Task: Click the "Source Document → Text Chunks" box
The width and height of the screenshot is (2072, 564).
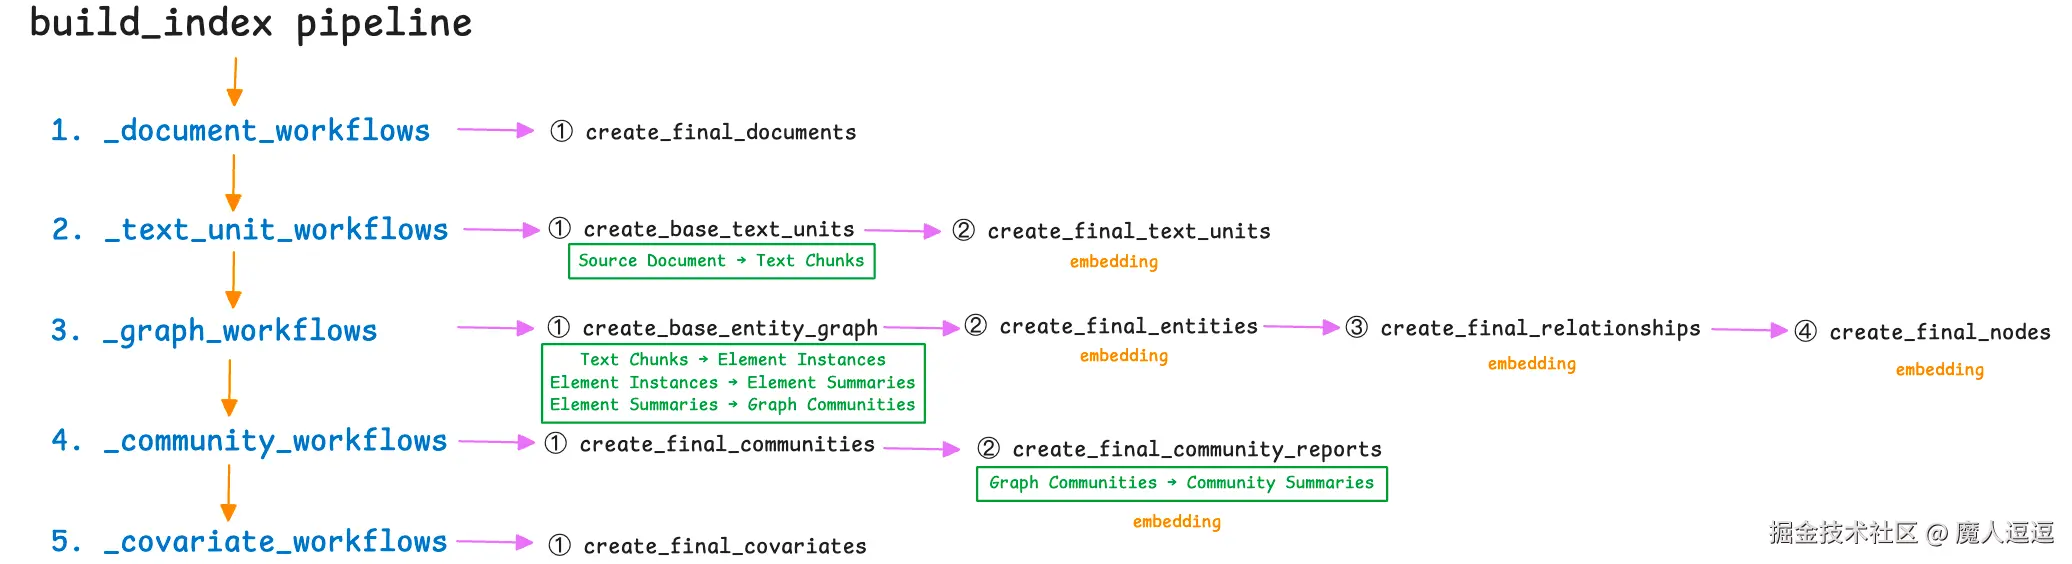Action: pos(721,261)
